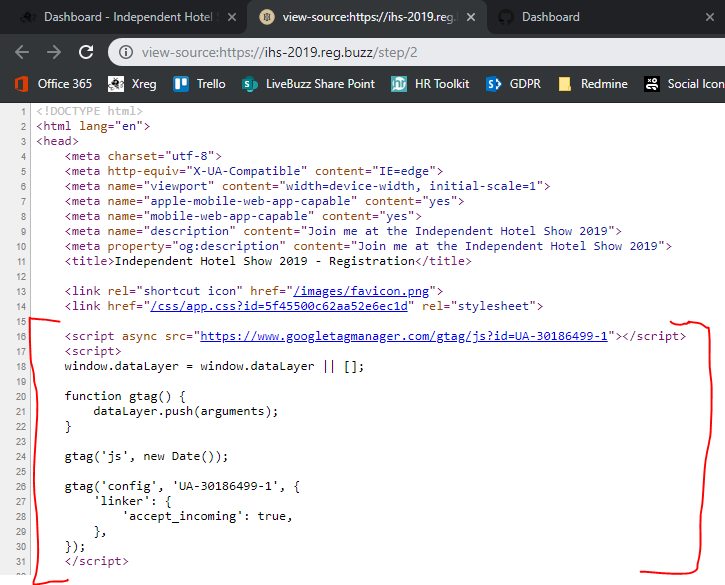
Task: Click the <head> tag on line 3
Action: pos(57,141)
